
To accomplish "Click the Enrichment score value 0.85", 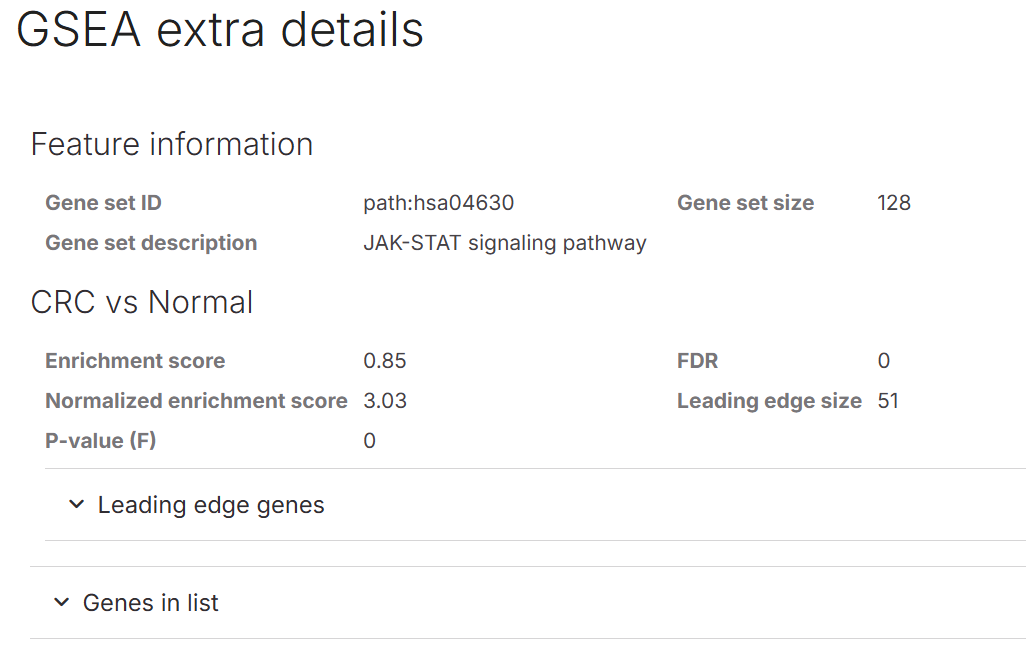I will pos(385,361).
